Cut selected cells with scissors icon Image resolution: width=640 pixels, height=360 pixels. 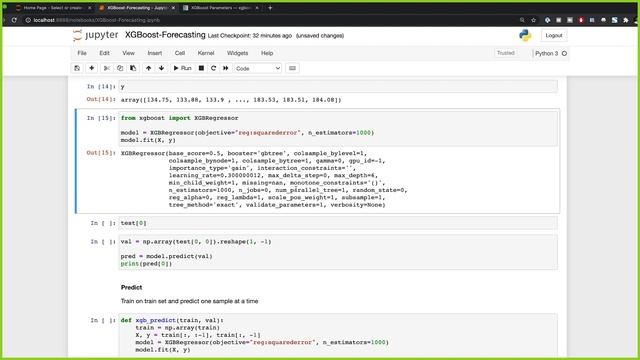click(x=107, y=68)
